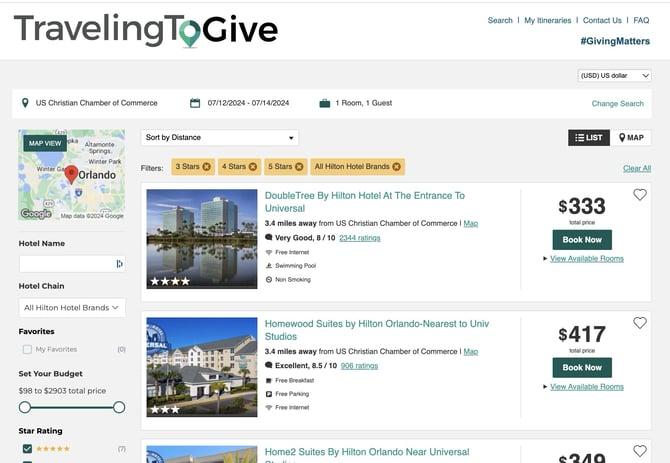Image resolution: width=670 pixels, height=463 pixels.
Task: Click Clear All filters link
Action: (x=637, y=168)
